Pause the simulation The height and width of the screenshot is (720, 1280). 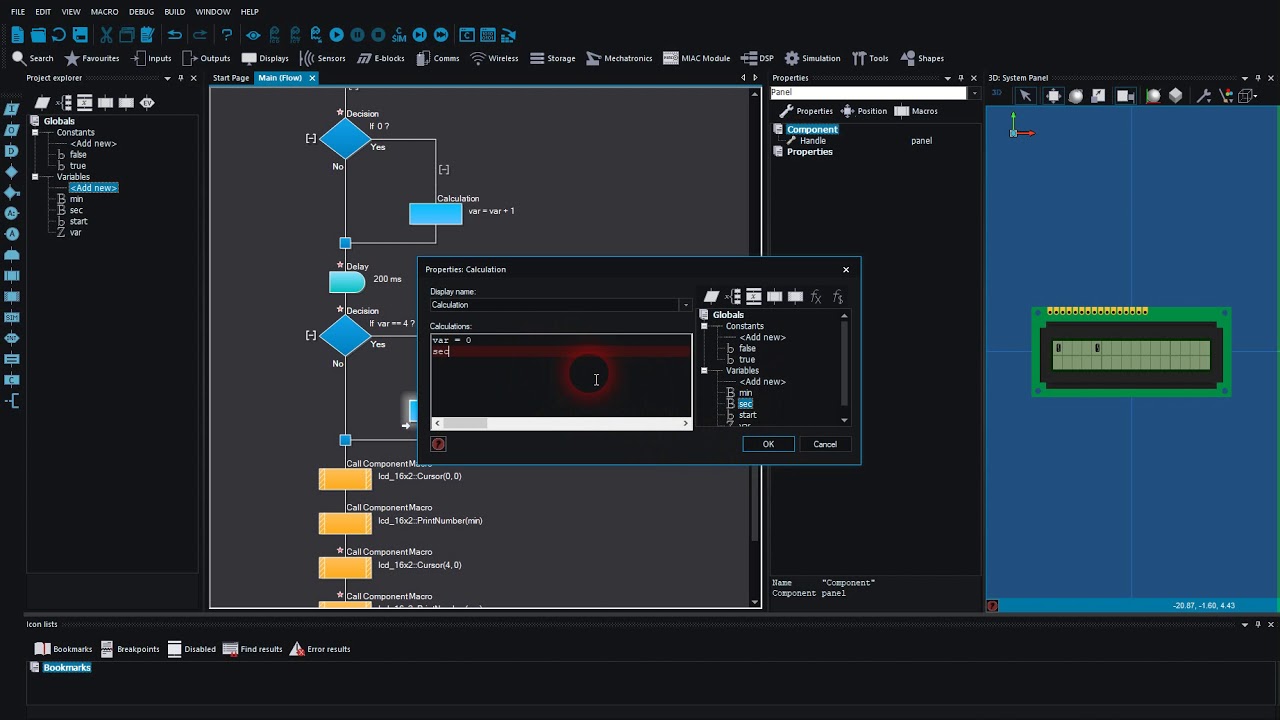[358, 35]
